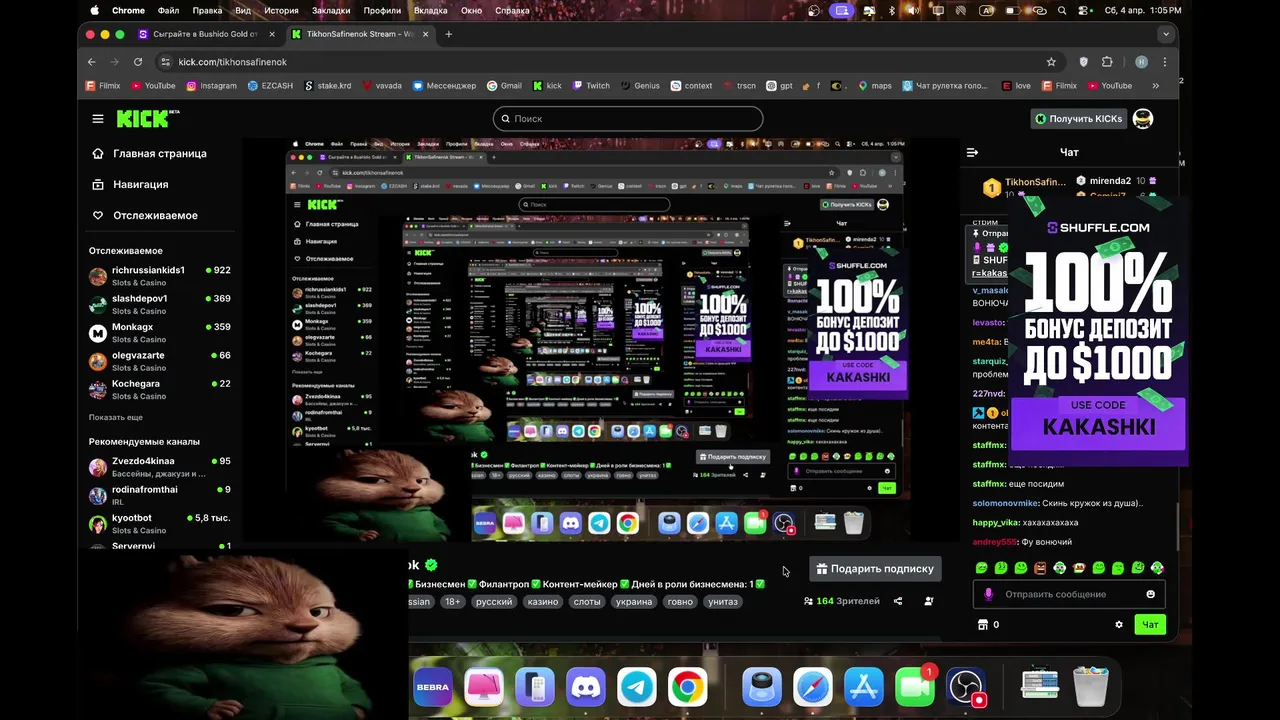Click the Отправить сообщение message field
The height and width of the screenshot is (720, 1280).
(1069, 594)
